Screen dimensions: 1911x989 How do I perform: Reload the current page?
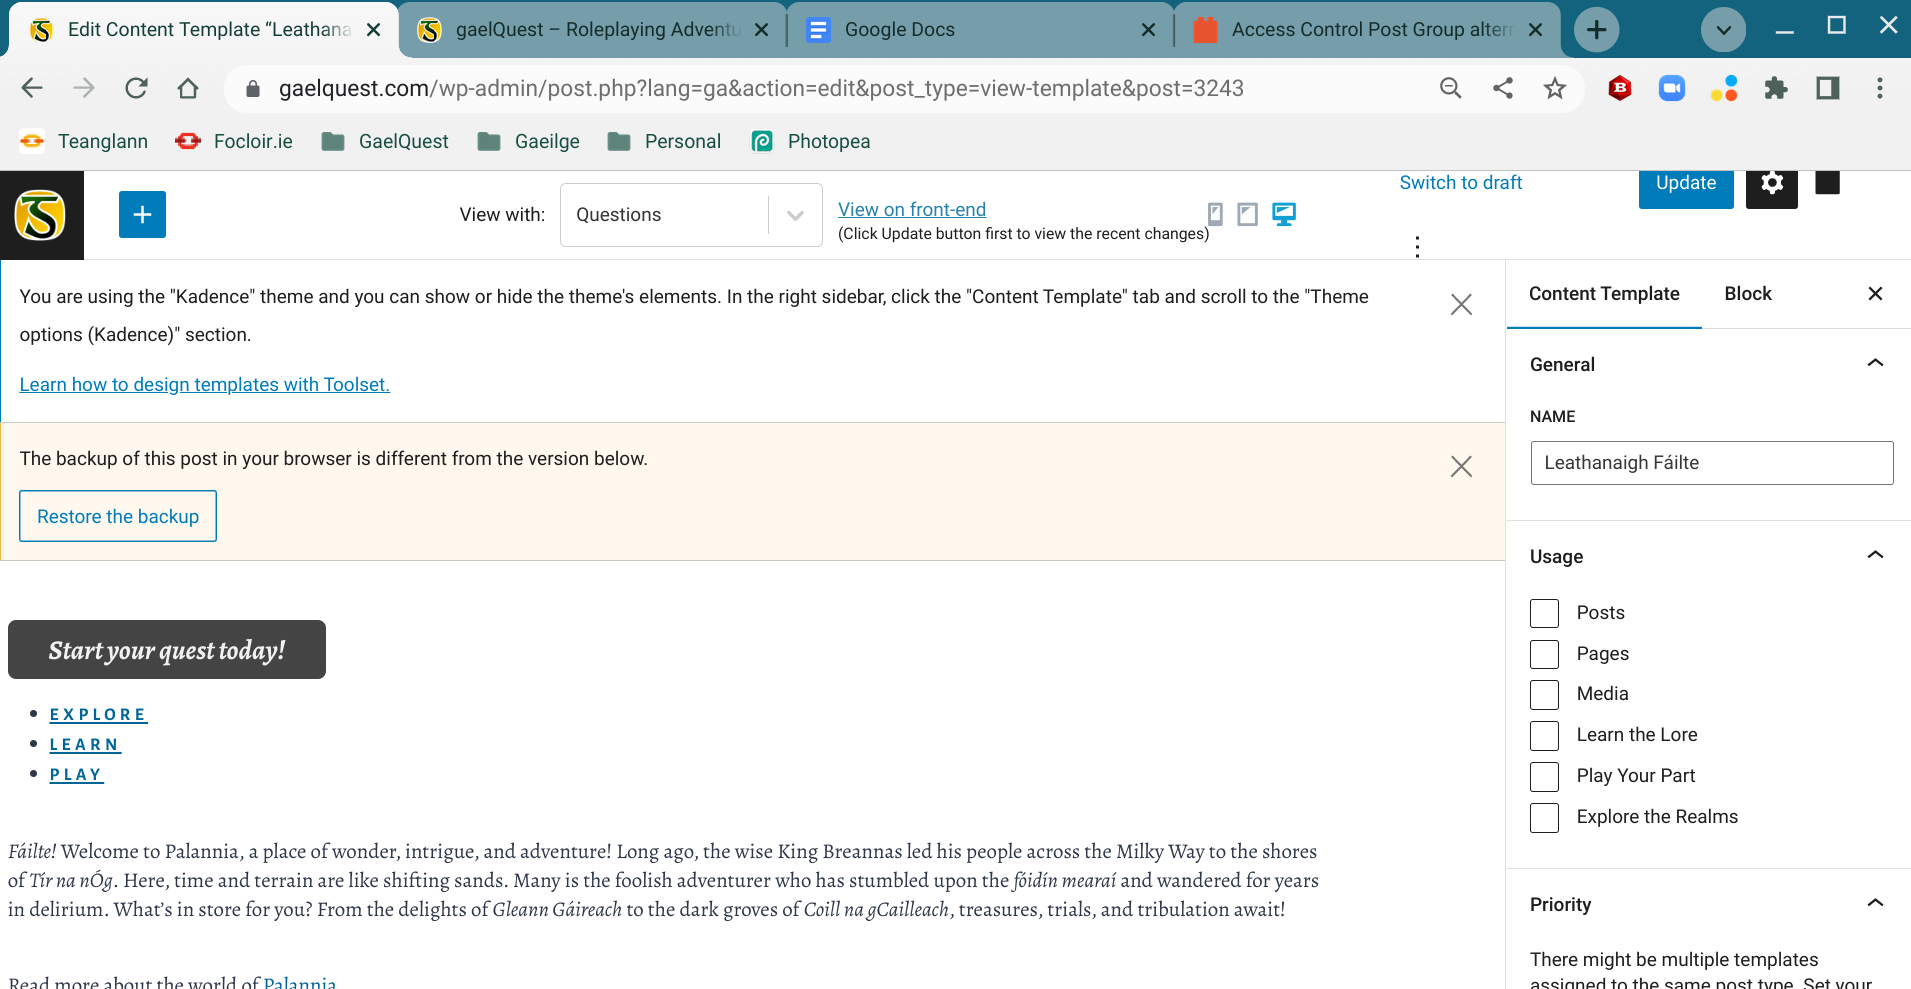coord(136,88)
